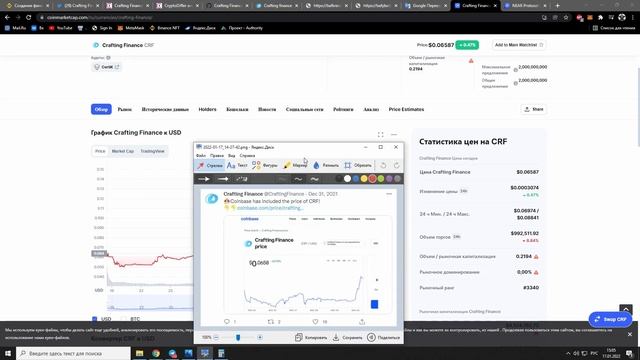The height and width of the screenshot is (360, 640).
Task: Click the Windows taskbar search field
Action: (73, 353)
